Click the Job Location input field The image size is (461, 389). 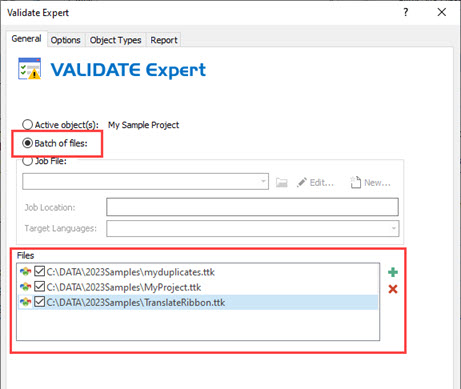pos(252,207)
